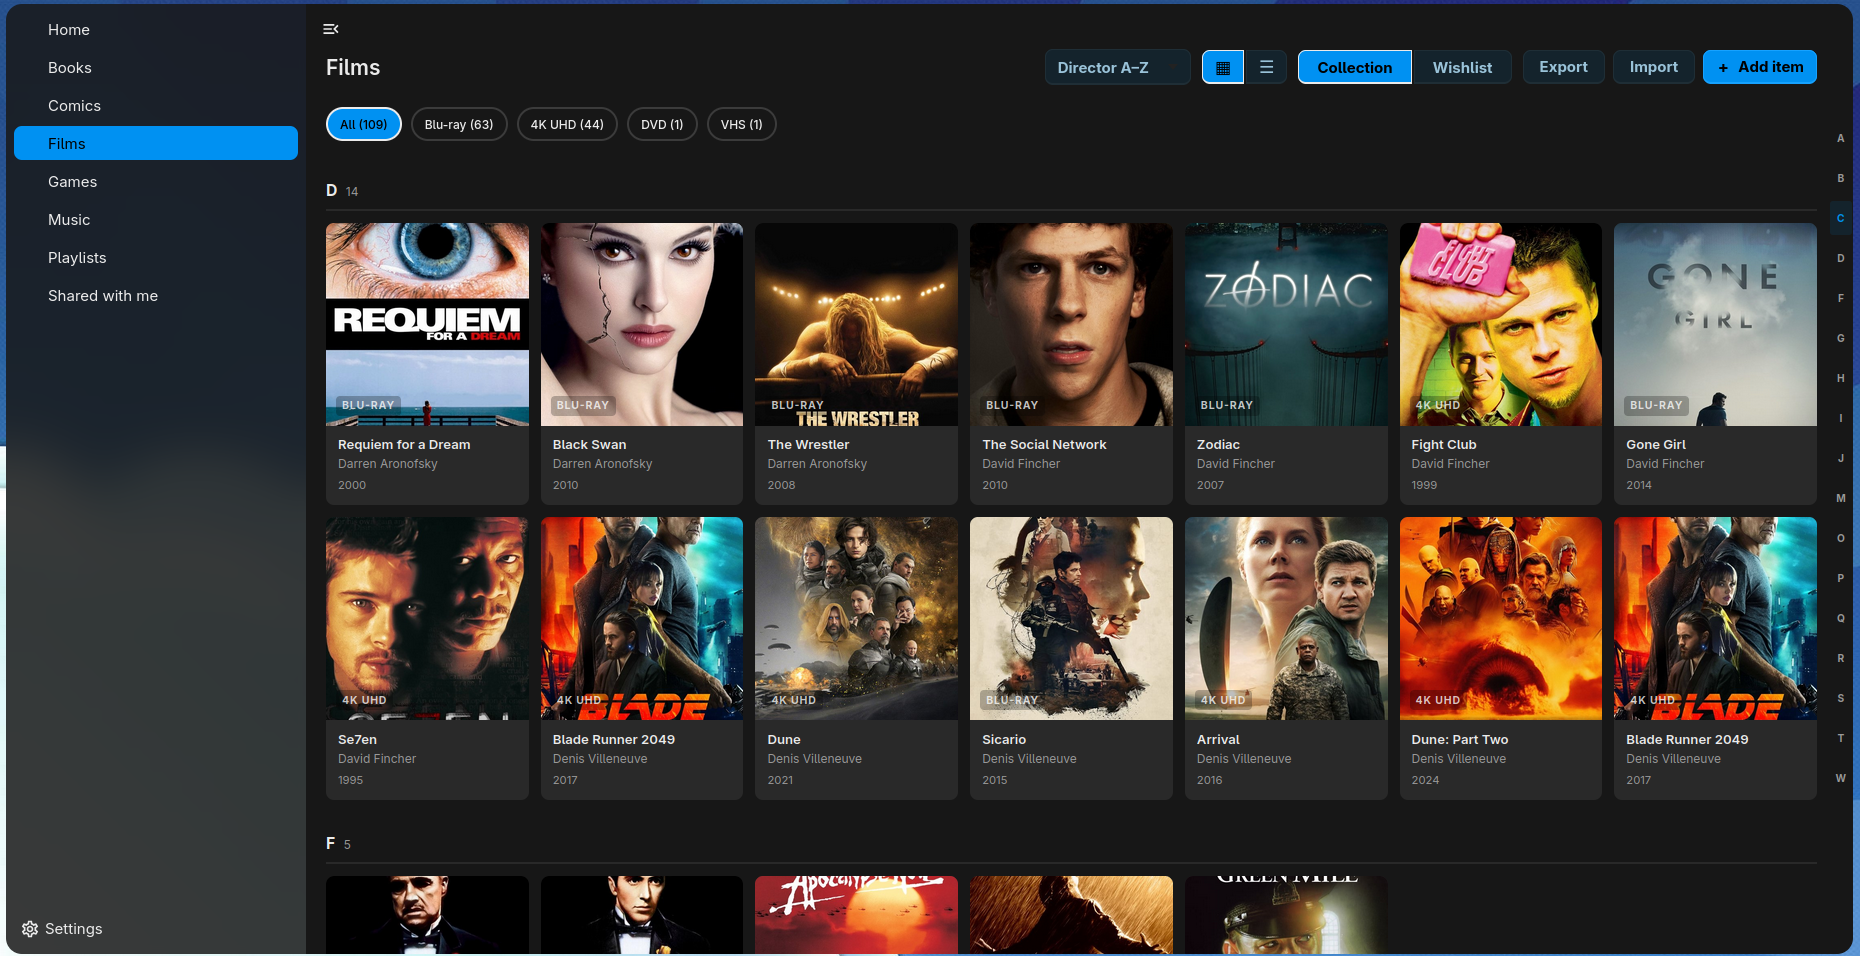
Task: Go to Home in sidebar
Action: point(156,30)
